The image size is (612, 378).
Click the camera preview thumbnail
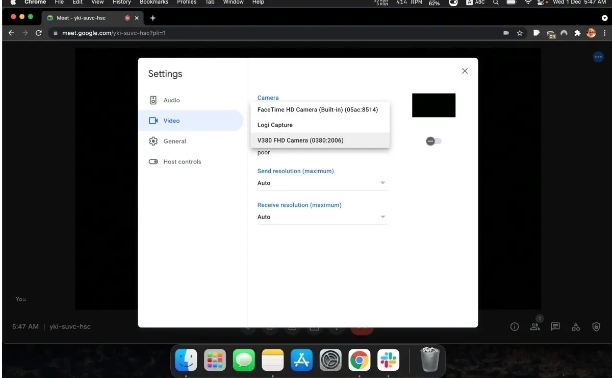(434, 105)
